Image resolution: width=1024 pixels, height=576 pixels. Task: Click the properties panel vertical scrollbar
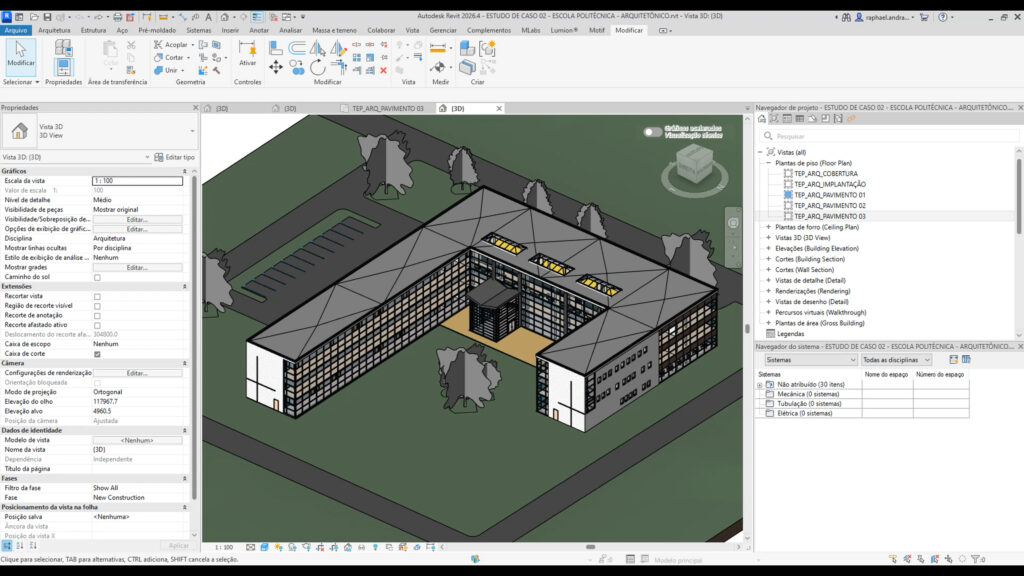(x=194, y=336)
